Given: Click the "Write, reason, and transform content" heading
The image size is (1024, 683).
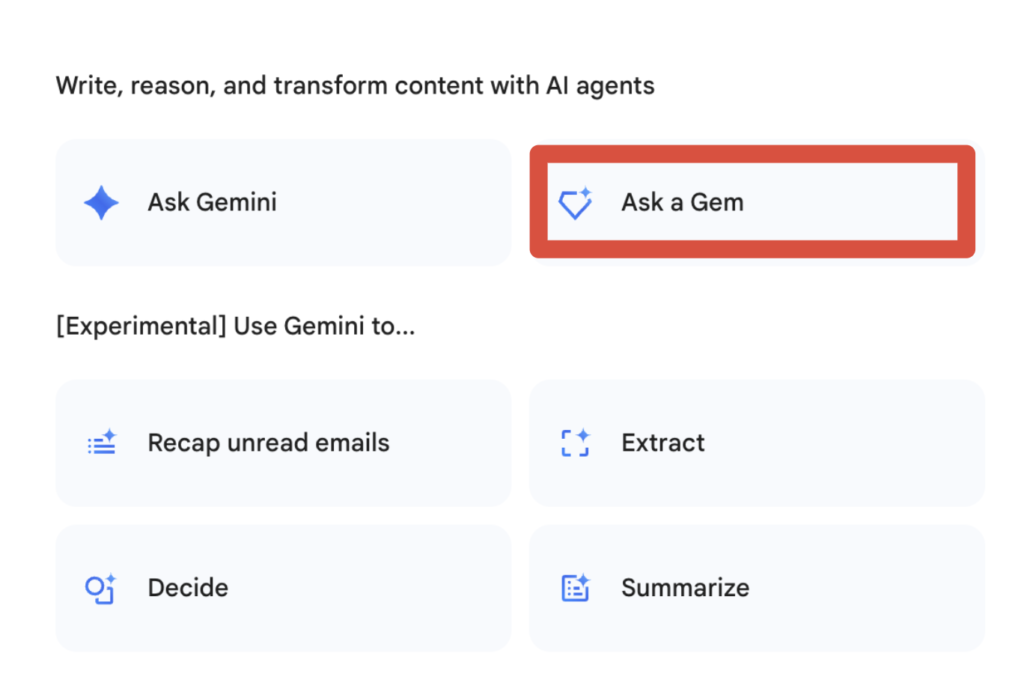Looking at the screenshot, I should (355, 86).
